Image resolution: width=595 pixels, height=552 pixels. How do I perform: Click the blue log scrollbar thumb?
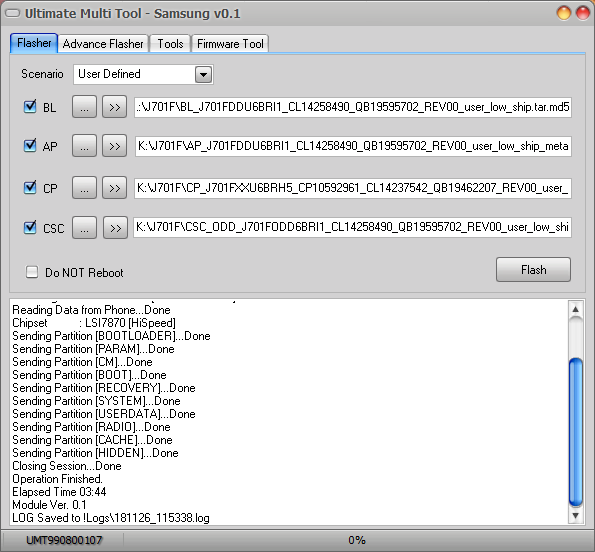(x=576, y=432)
